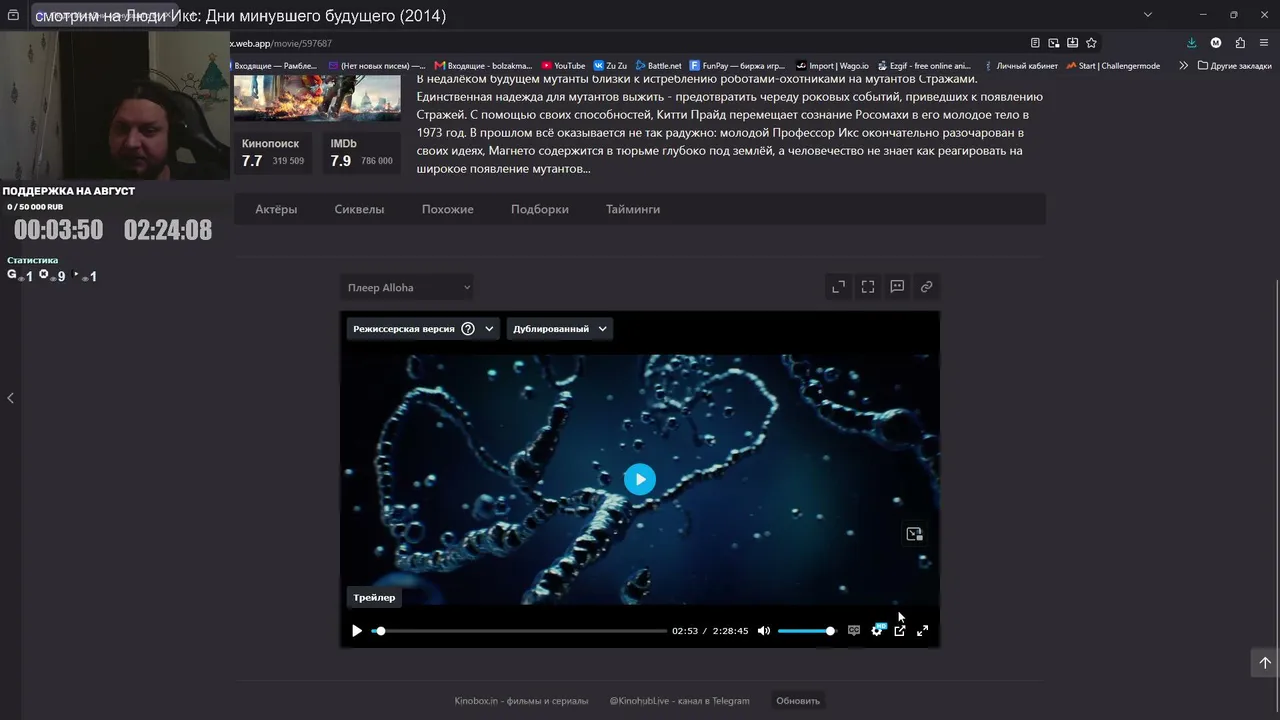The image size is (1280, 720).
Task: Expand the Режиссерская версия dropdown
Action: pyautogui.click(x=489, y=329)
